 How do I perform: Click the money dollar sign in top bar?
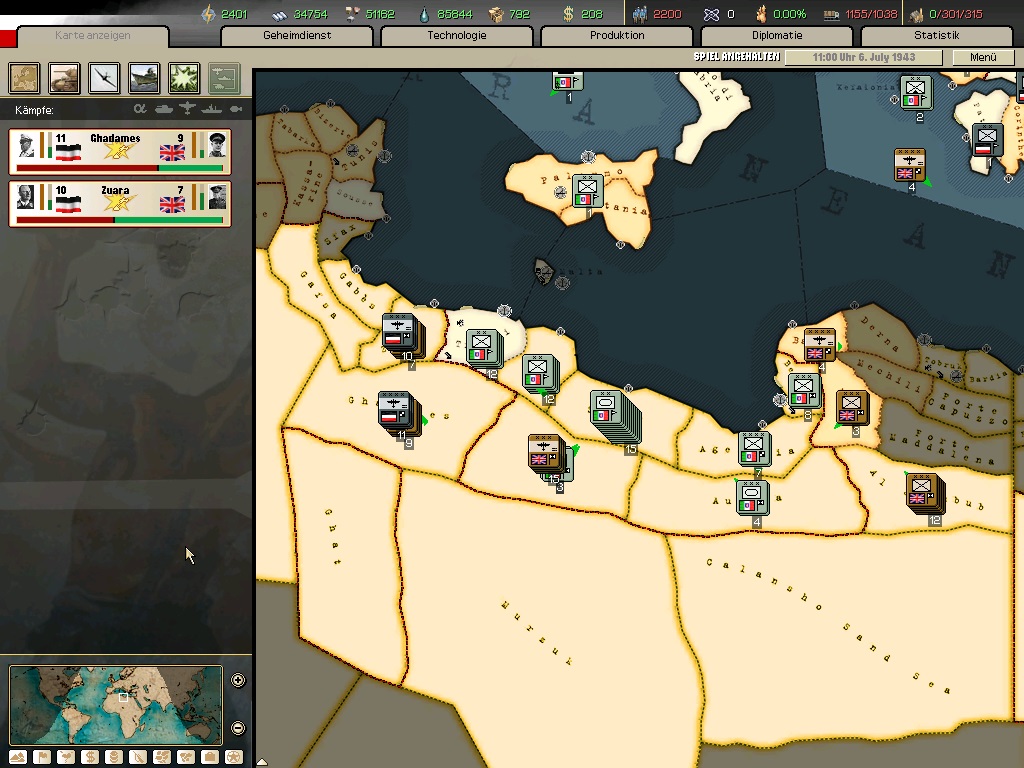click(x=568, y=14)
